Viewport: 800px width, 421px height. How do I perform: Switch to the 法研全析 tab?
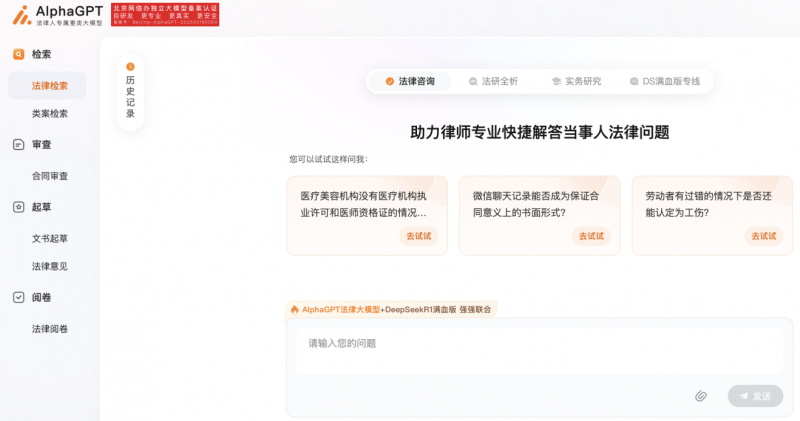(493, 81)
